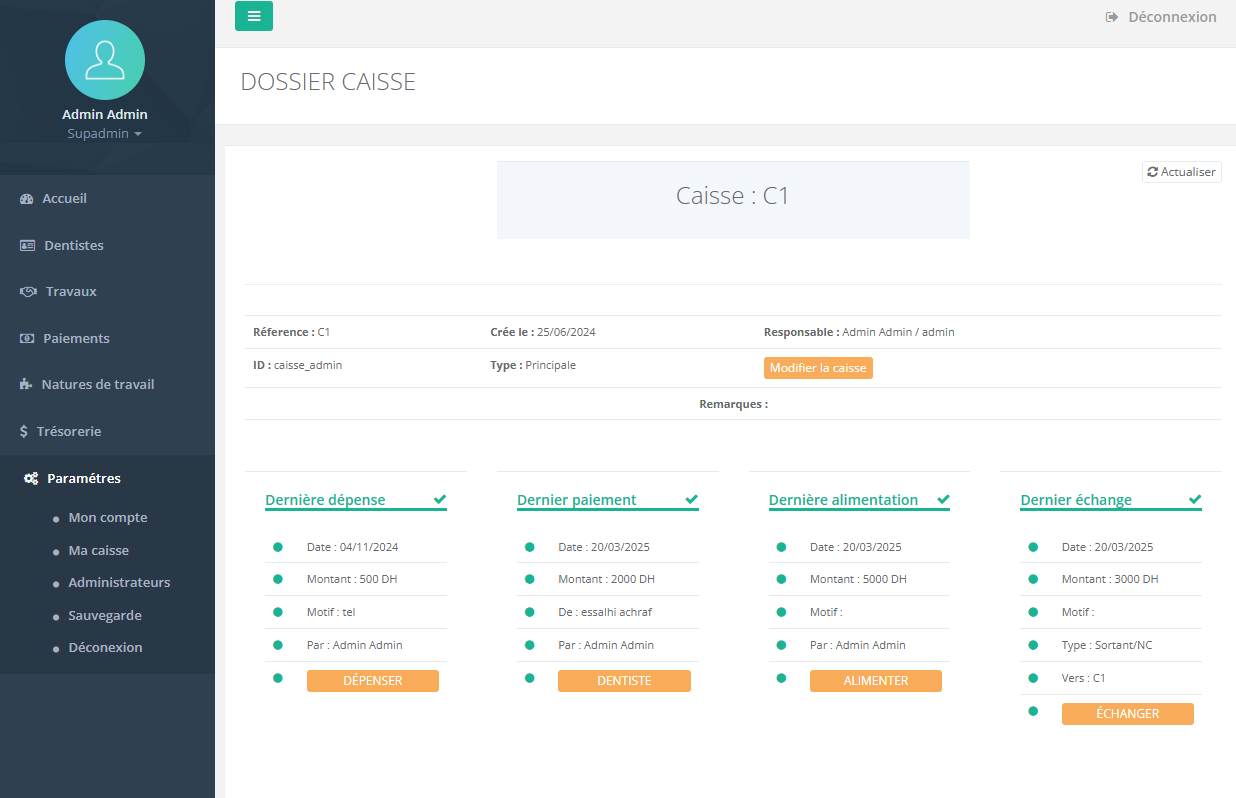
Task: Collapse the Paramétres sidebar section
Action: click(84, 479)
